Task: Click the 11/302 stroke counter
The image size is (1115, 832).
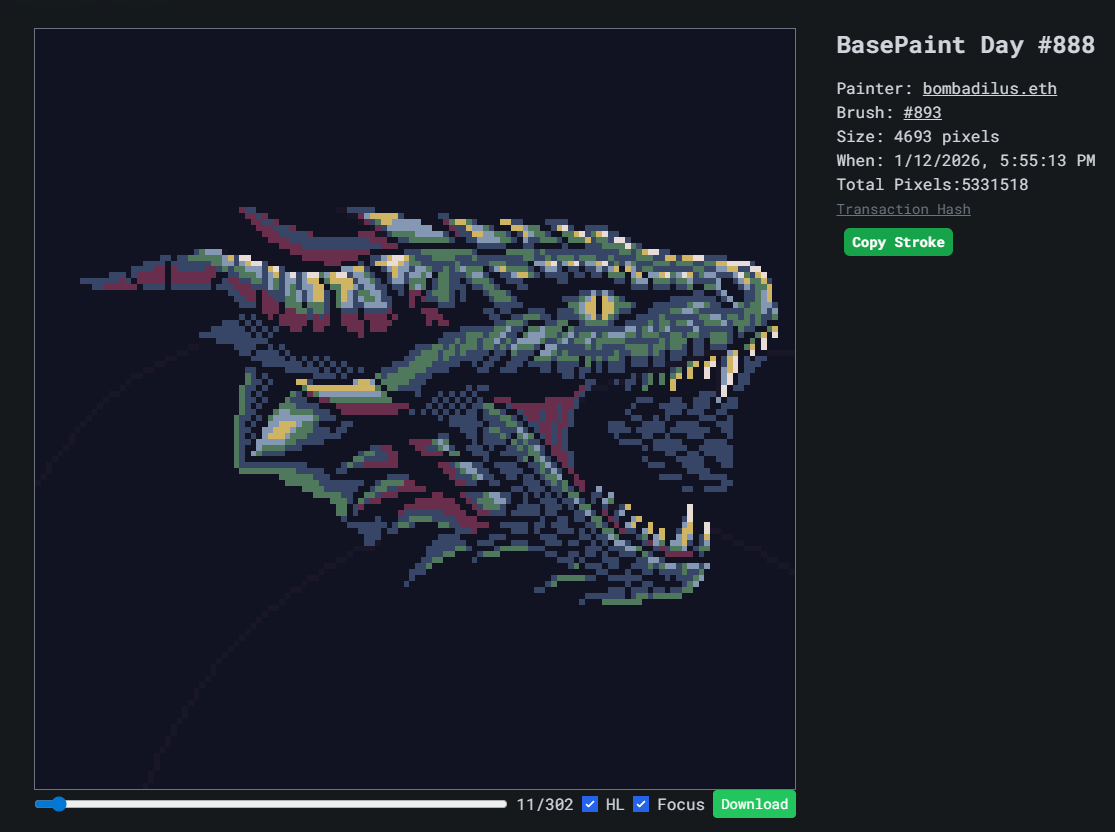Action: click(545, 804)
